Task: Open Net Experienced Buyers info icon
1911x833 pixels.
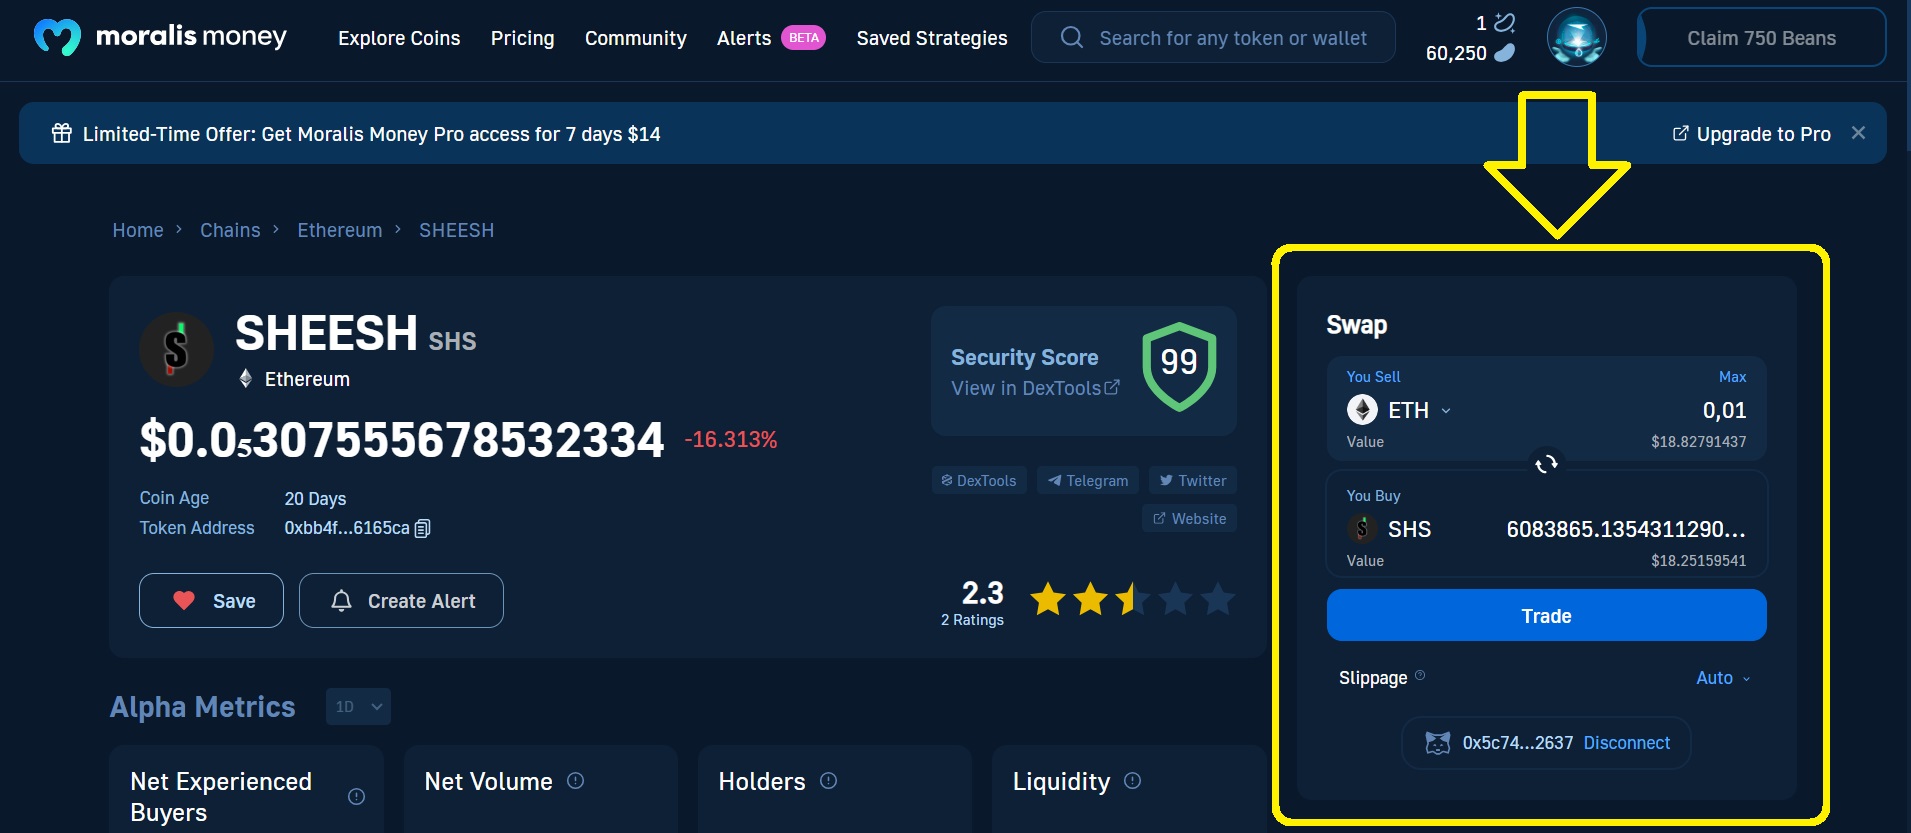Action: coord(356,797)
